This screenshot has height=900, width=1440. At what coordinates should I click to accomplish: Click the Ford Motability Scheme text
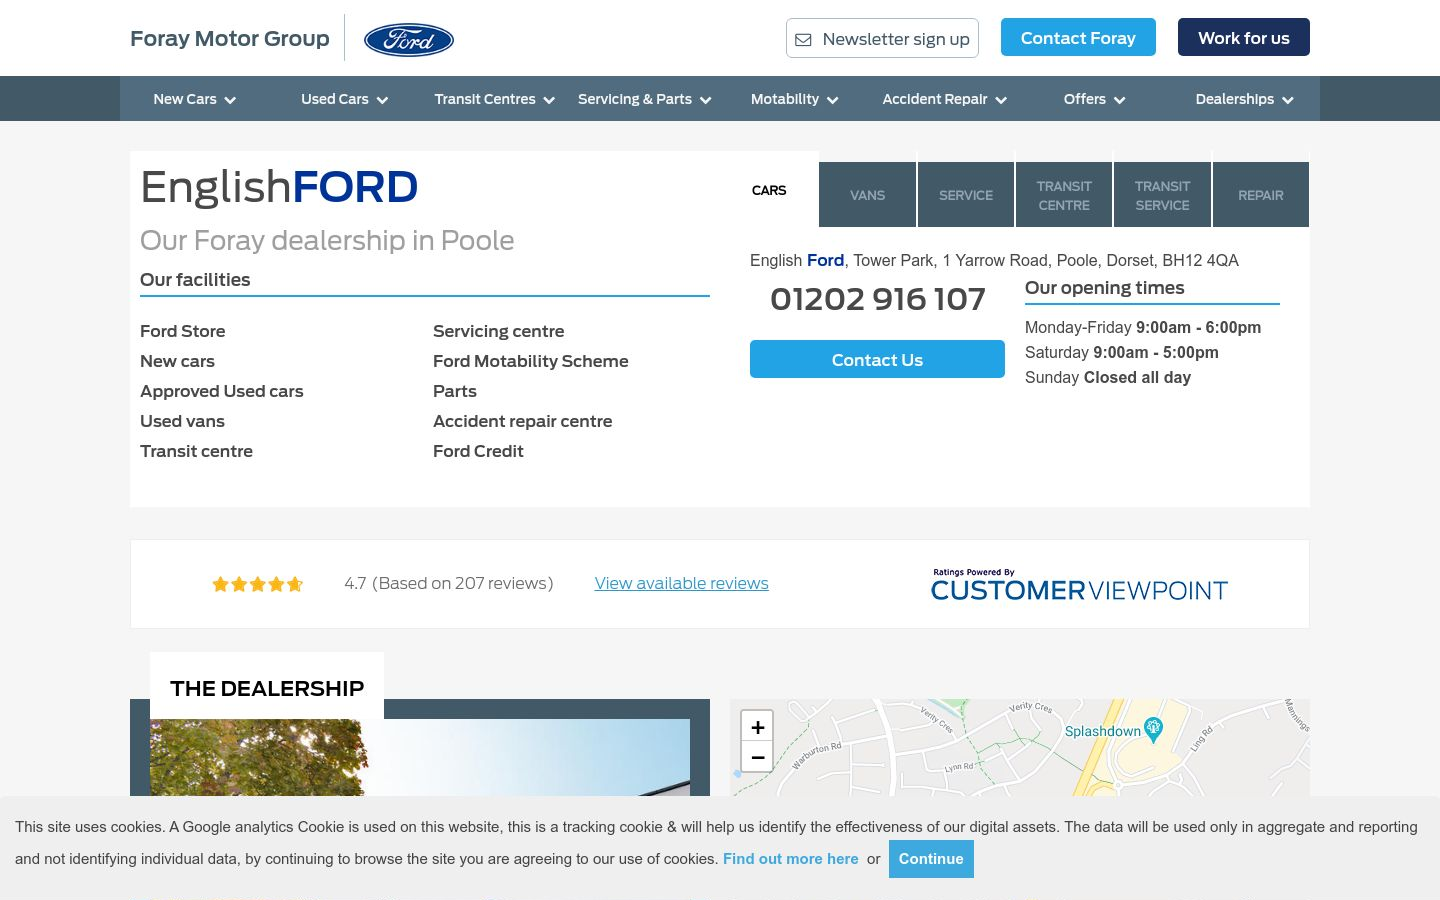coord(531,361)
